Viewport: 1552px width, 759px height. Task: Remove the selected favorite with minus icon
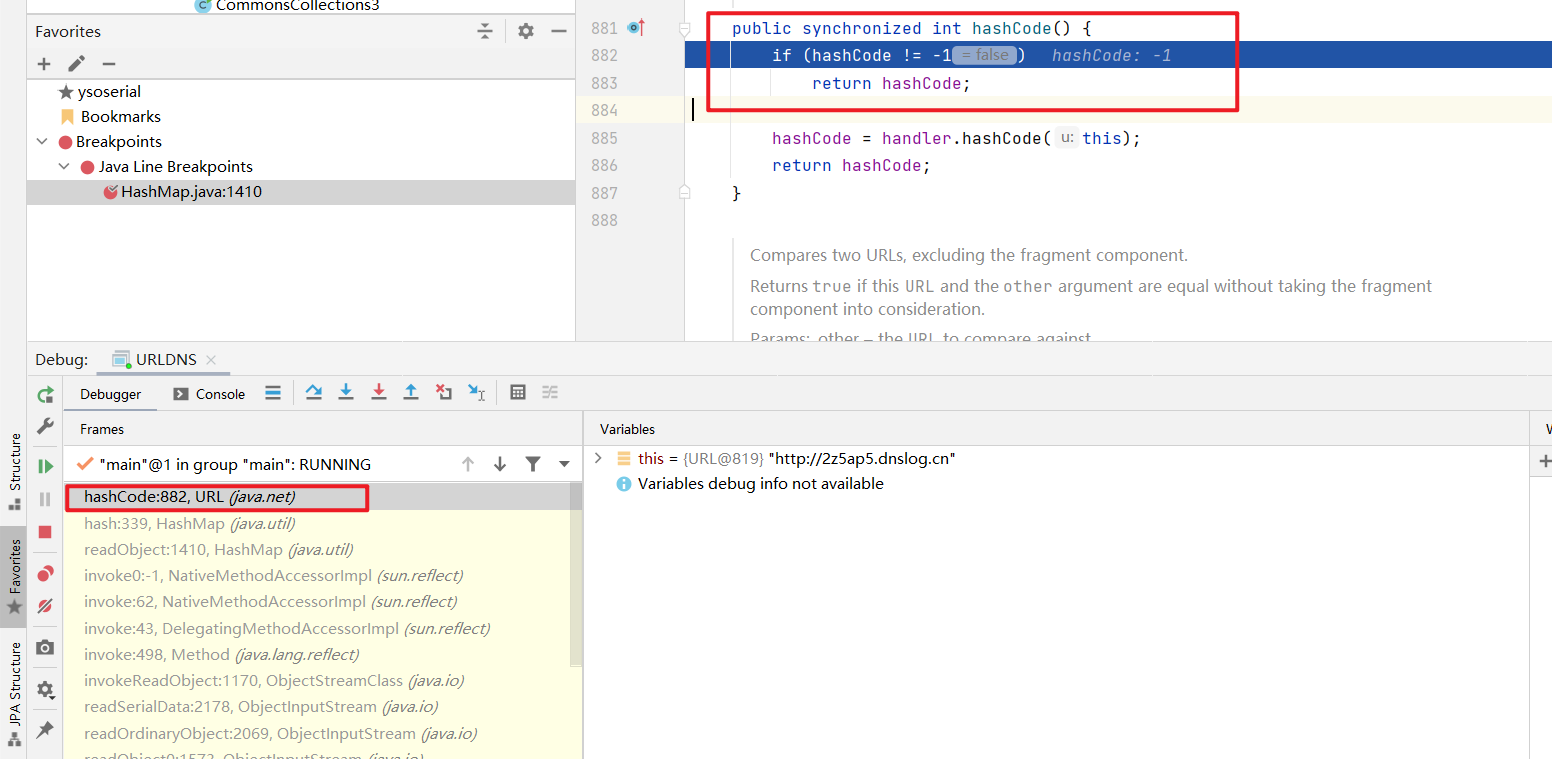tap(109, 64)
